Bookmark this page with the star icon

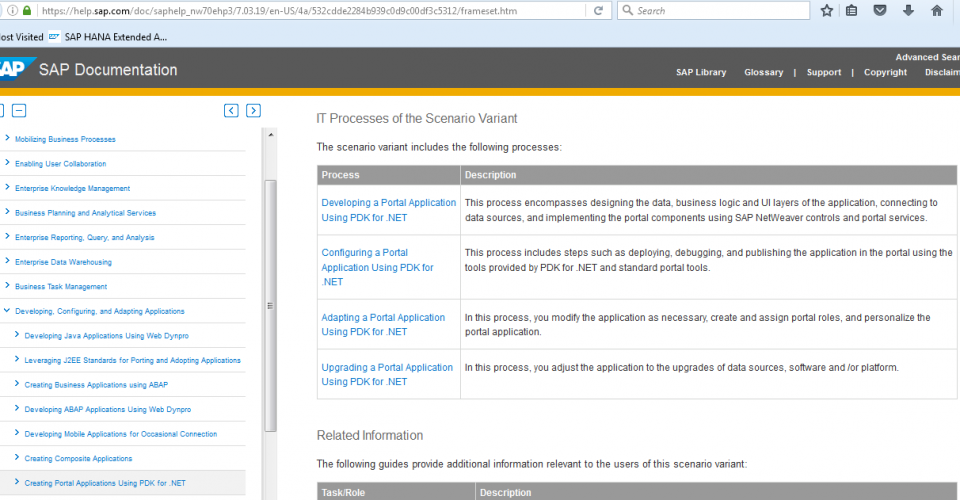[827, 10]
